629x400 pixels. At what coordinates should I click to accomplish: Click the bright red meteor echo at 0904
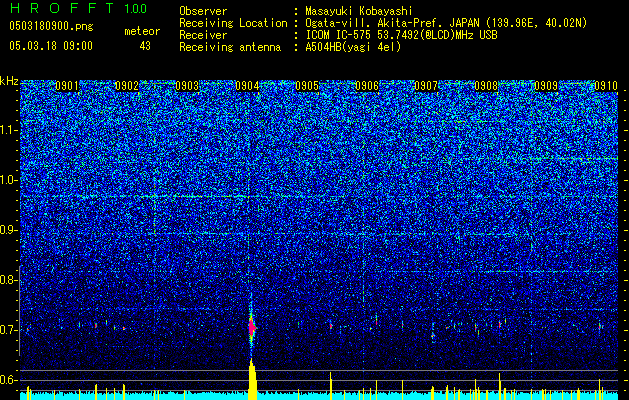coord(252,328)
